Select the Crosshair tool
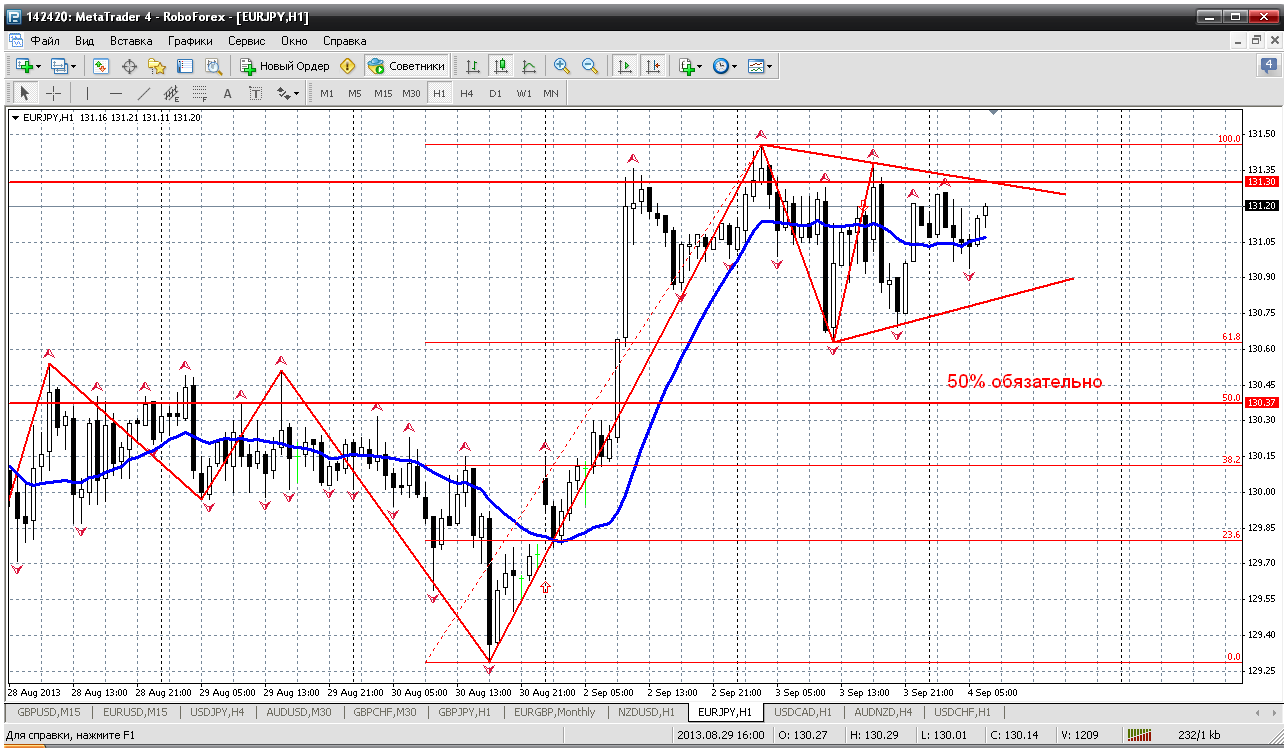 (x=53, y=93)
